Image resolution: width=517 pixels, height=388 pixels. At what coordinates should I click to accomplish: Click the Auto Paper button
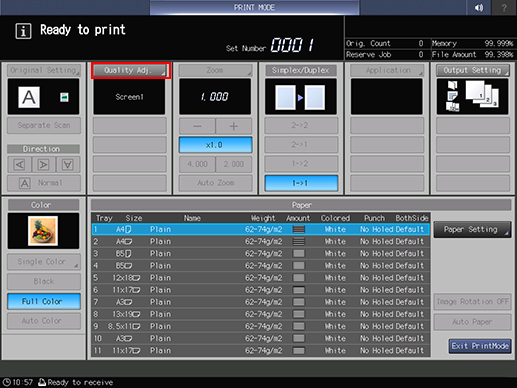472,322
